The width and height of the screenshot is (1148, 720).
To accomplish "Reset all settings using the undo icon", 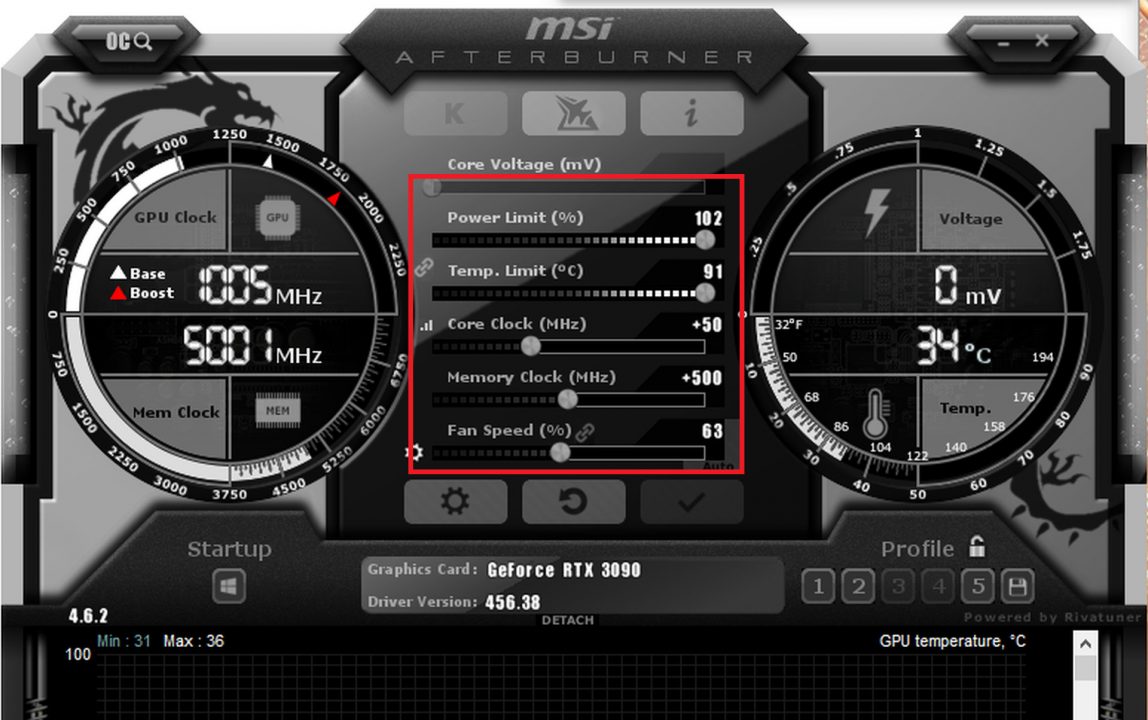I will pyautogui.click(x=573, y=502).
